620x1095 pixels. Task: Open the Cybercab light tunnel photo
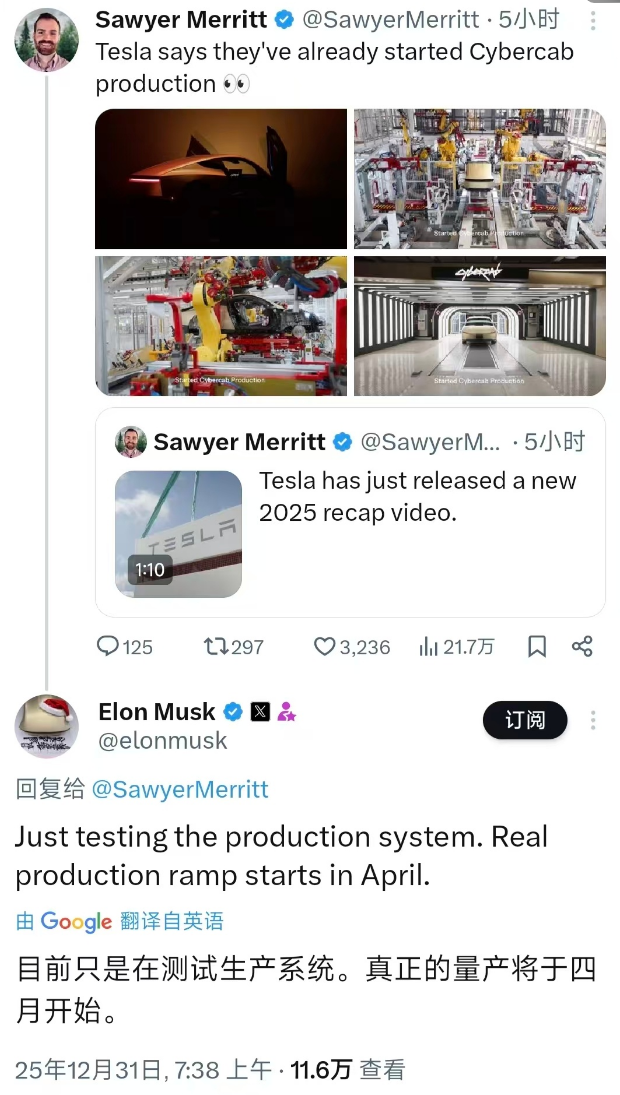[480, 326]
